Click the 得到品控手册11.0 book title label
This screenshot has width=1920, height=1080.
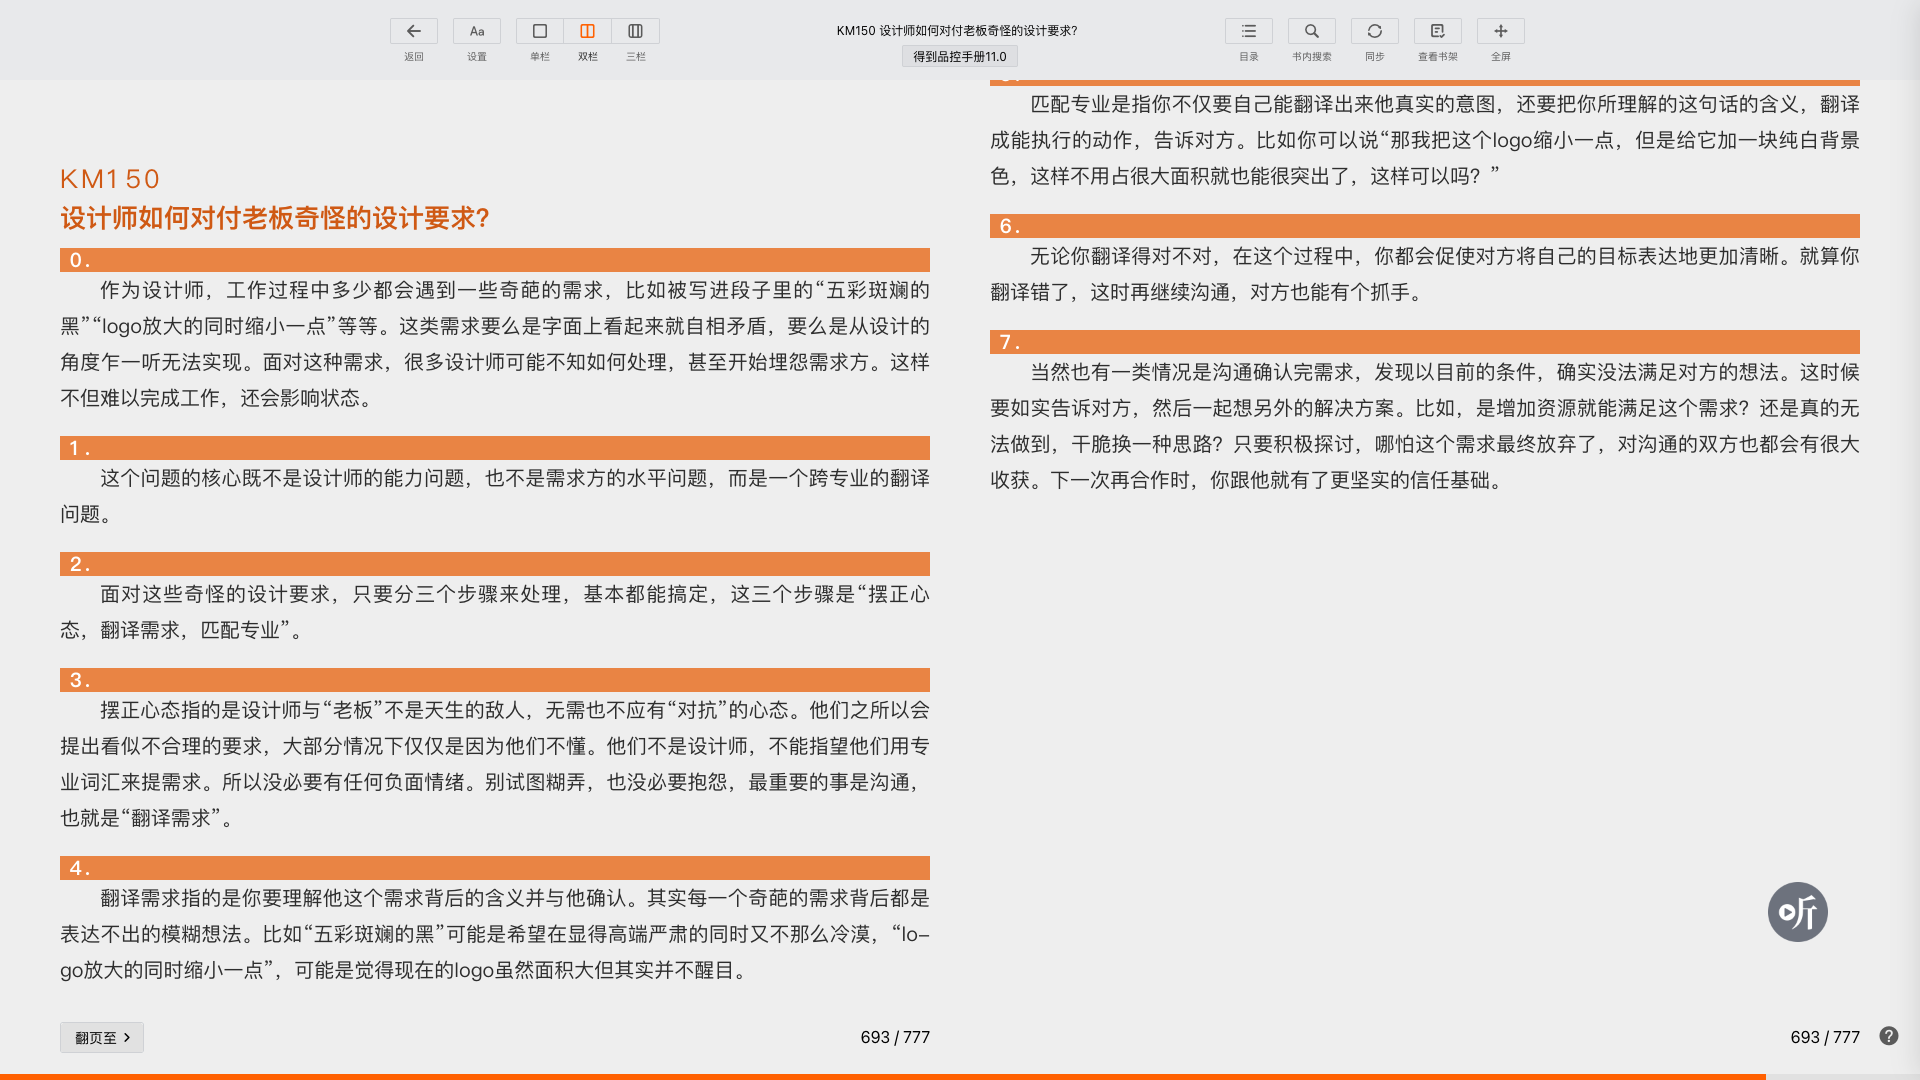click(x=959, y=57)
